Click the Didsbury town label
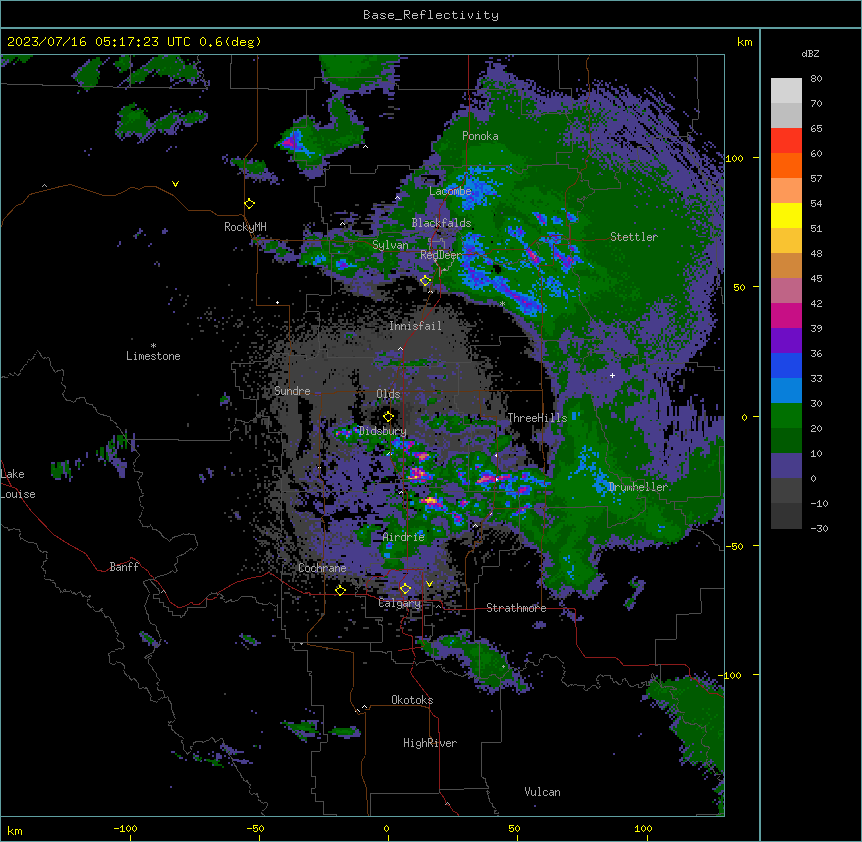The image size is (862, 842). pos(382,431)
